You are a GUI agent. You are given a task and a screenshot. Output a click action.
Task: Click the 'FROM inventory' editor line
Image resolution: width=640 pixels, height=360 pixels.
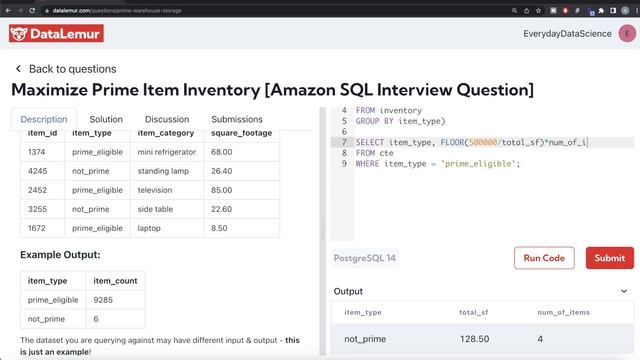[x=389, y=111]
